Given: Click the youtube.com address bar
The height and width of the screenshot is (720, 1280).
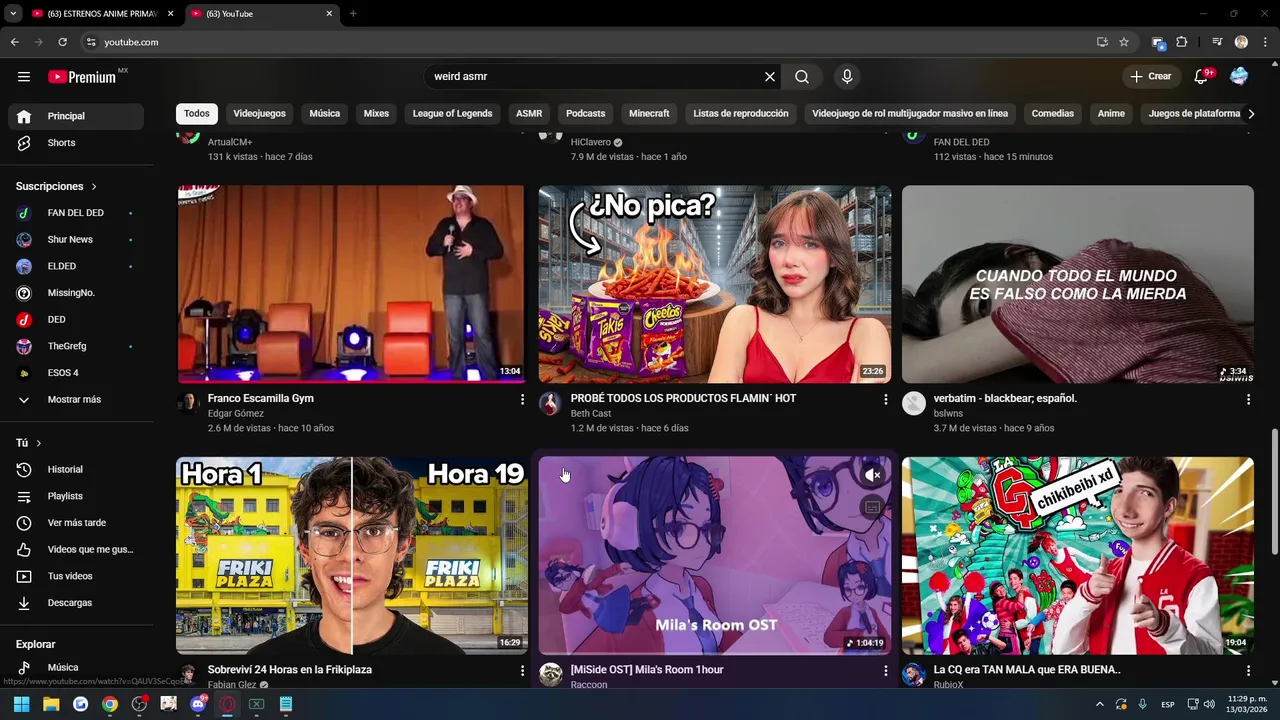Looking at the screenshot, I should [x=590, y=42].
